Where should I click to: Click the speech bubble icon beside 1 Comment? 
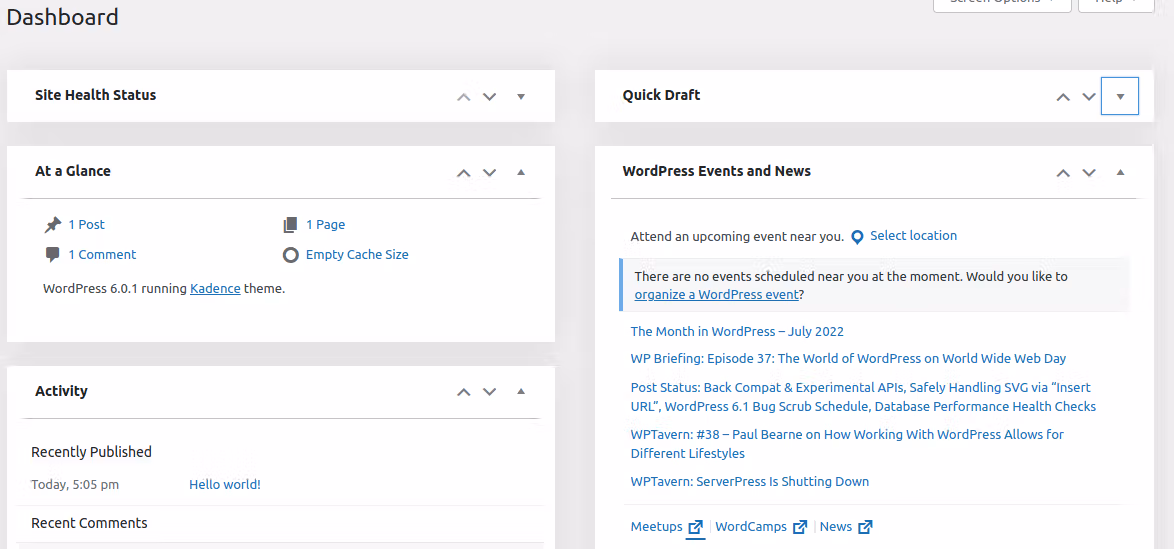[x=52, y=255]
